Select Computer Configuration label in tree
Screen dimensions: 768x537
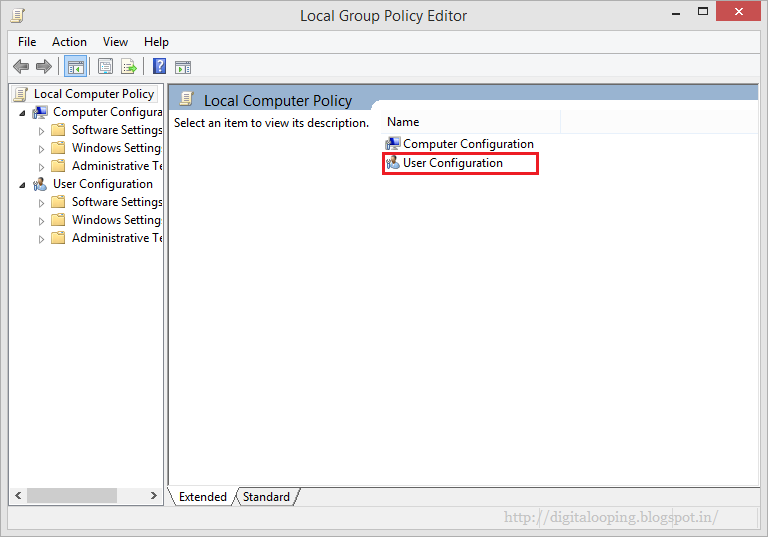[107, 112]
